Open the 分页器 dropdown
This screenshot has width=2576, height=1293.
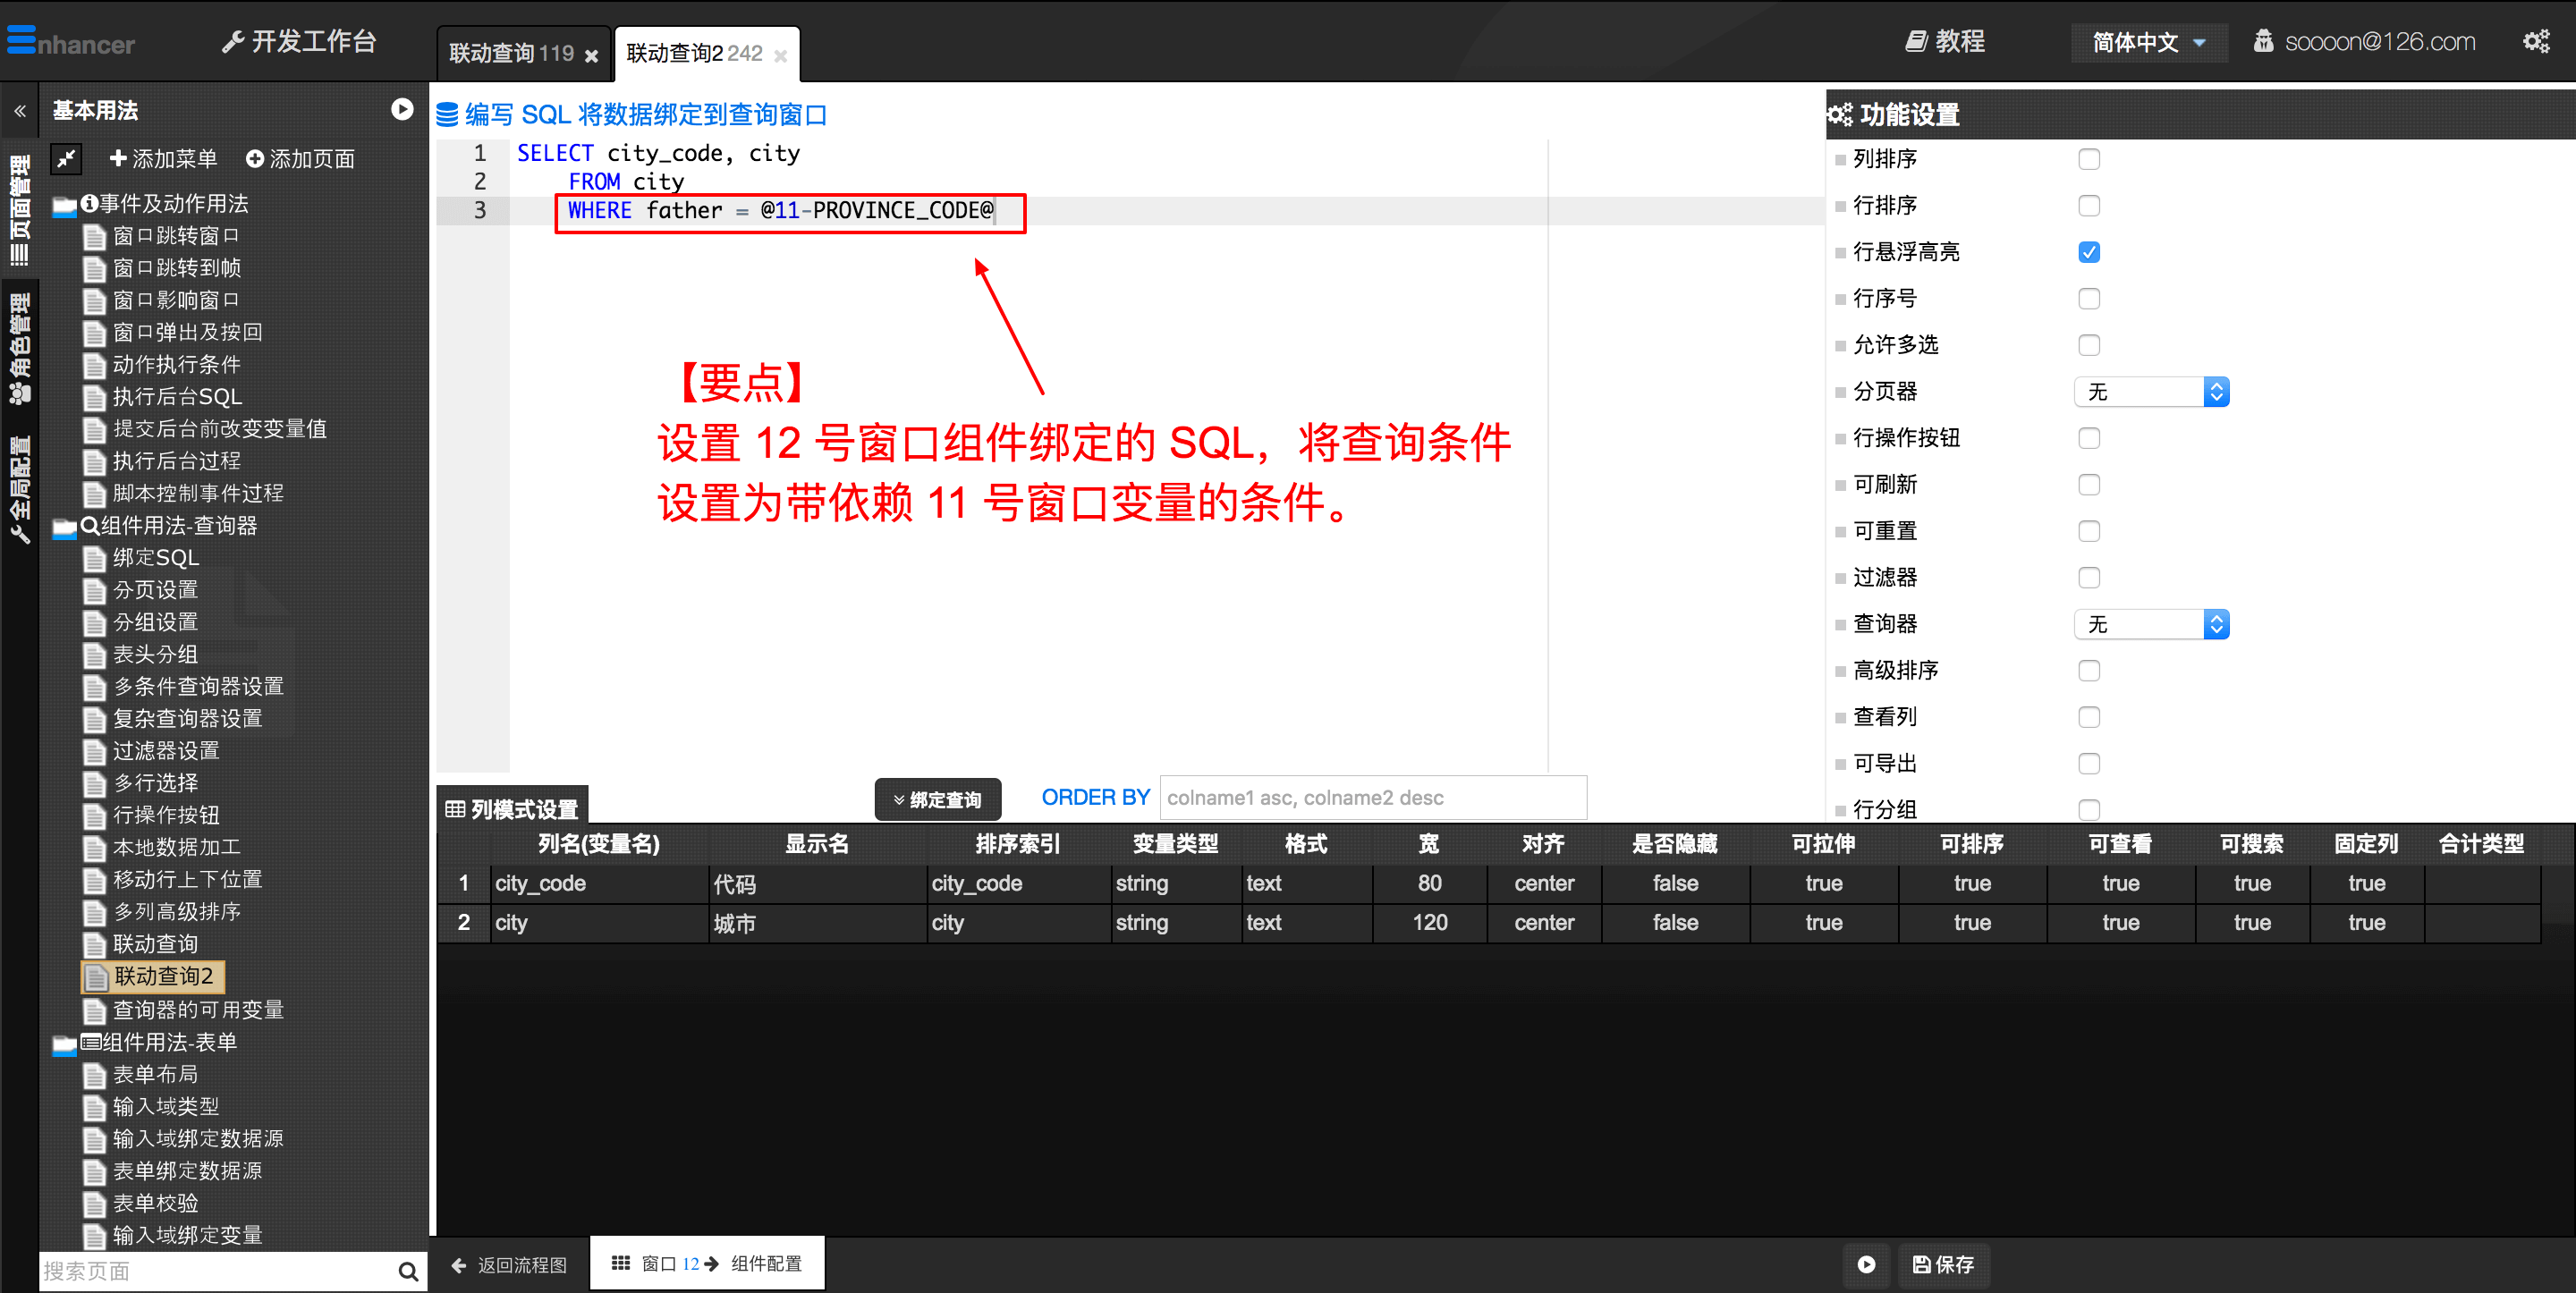point(2151,392)
